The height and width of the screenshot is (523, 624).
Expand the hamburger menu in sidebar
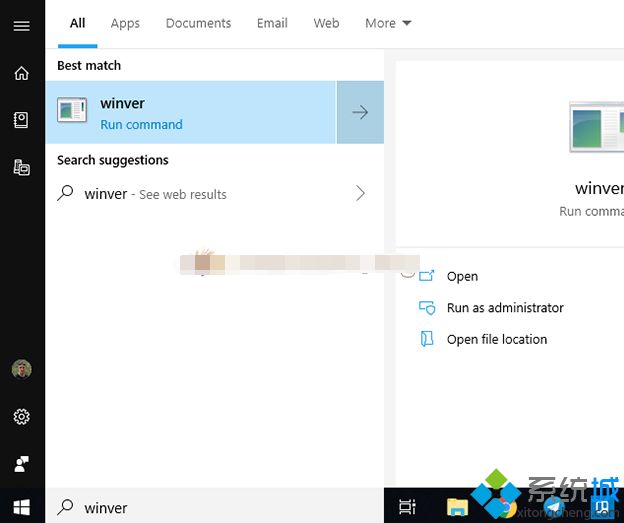coord(21,26)
